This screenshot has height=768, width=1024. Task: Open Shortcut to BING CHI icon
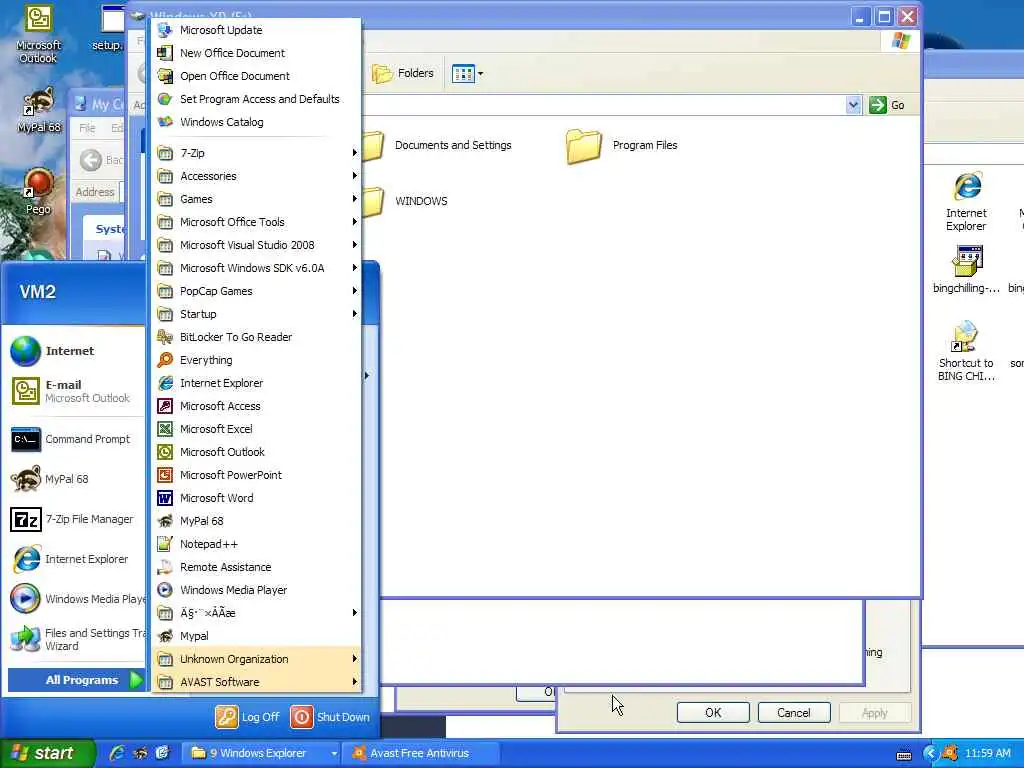pyautogui.click(x=967, y=351)
